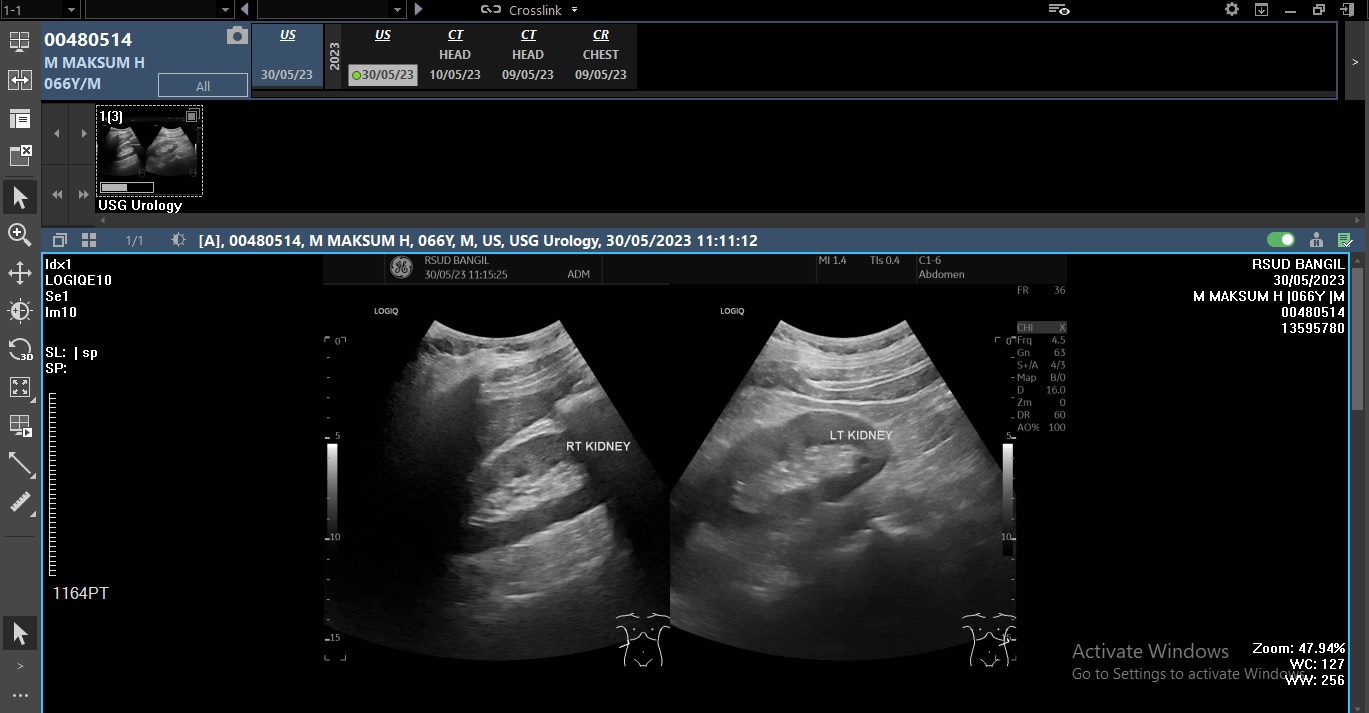
Task: Expand the left toolbar with the > chevron
Action: pos(19,666)
